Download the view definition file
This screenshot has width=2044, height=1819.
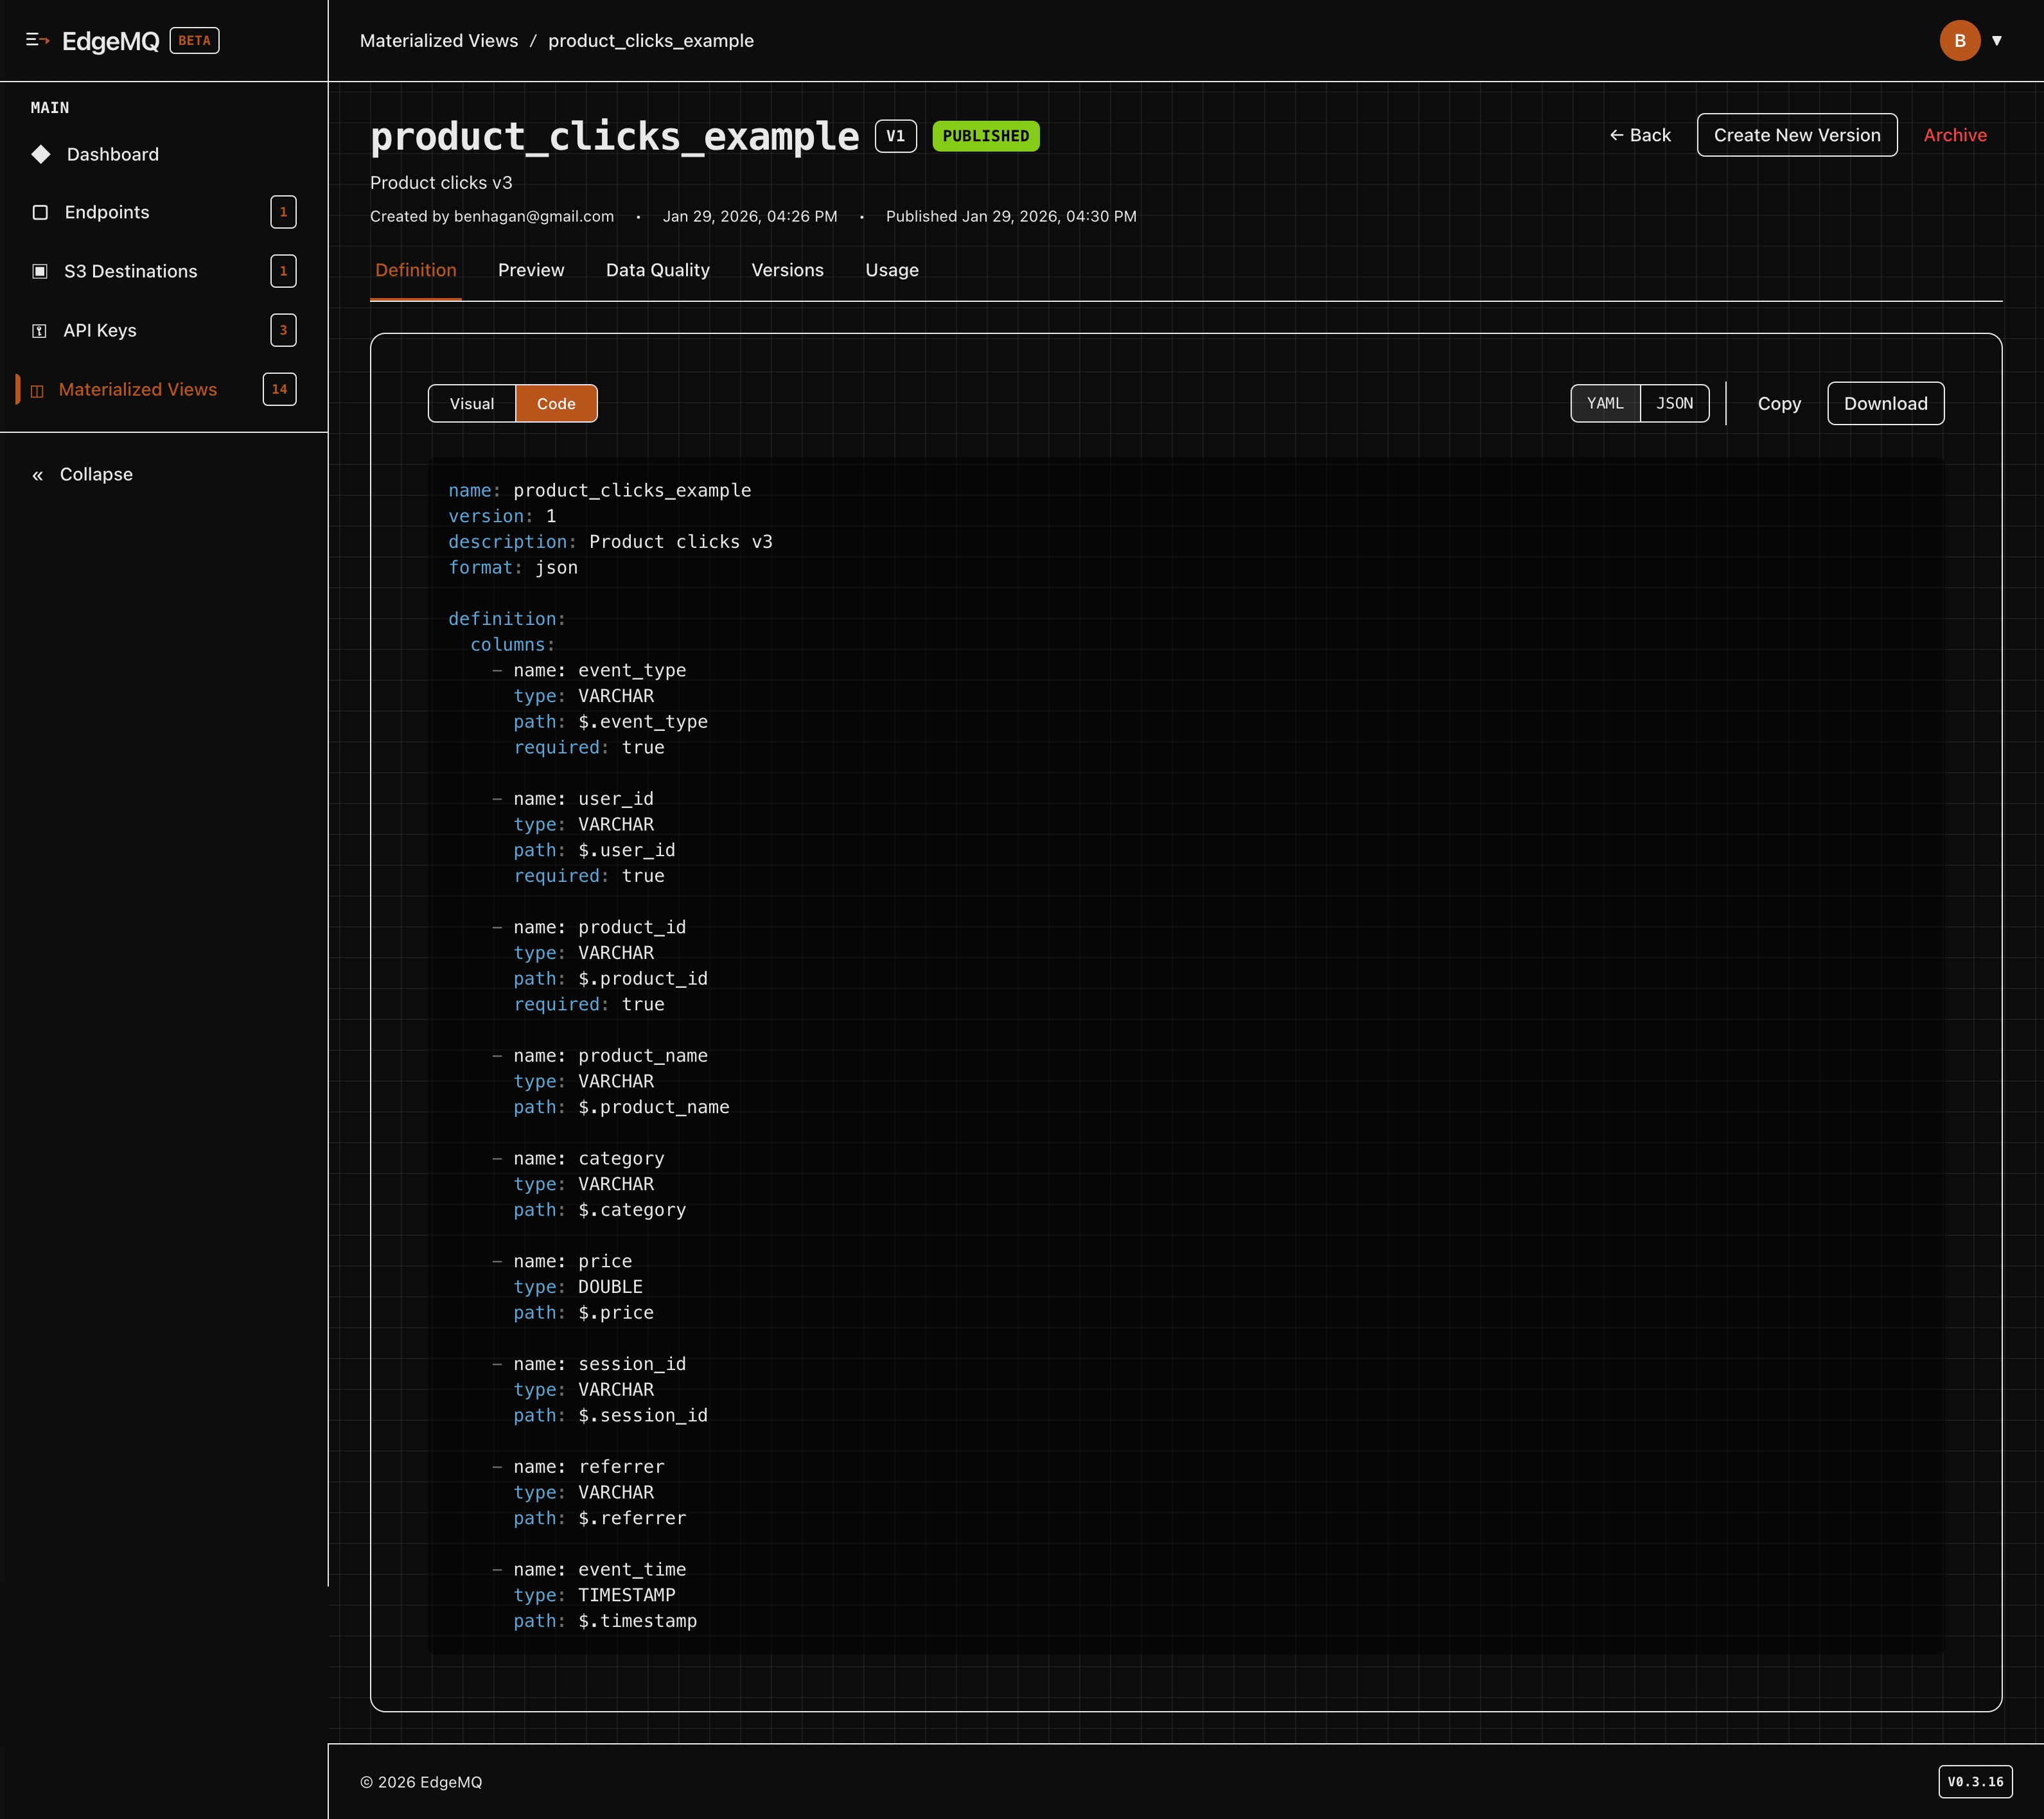(1885, 403)
